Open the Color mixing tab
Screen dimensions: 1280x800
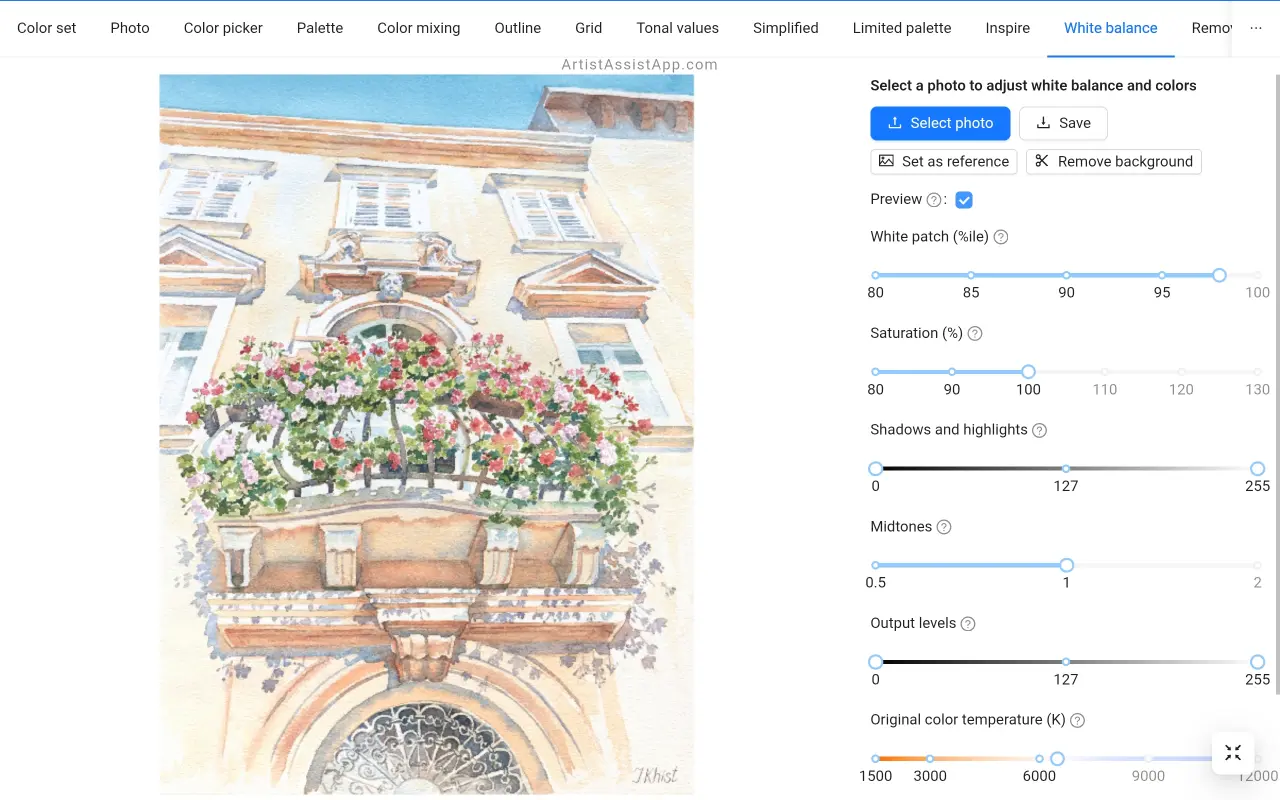[419, 28]
